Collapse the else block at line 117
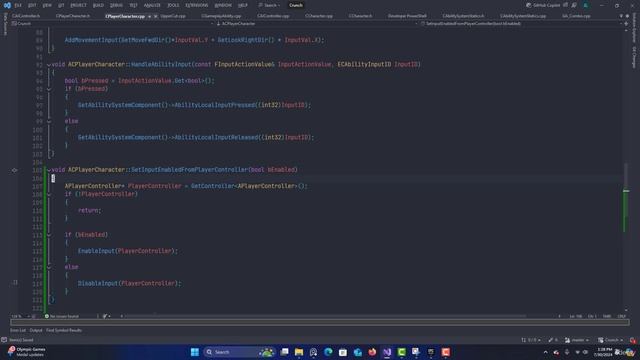This screenshot has width=640, height=360. coord(49,267)
